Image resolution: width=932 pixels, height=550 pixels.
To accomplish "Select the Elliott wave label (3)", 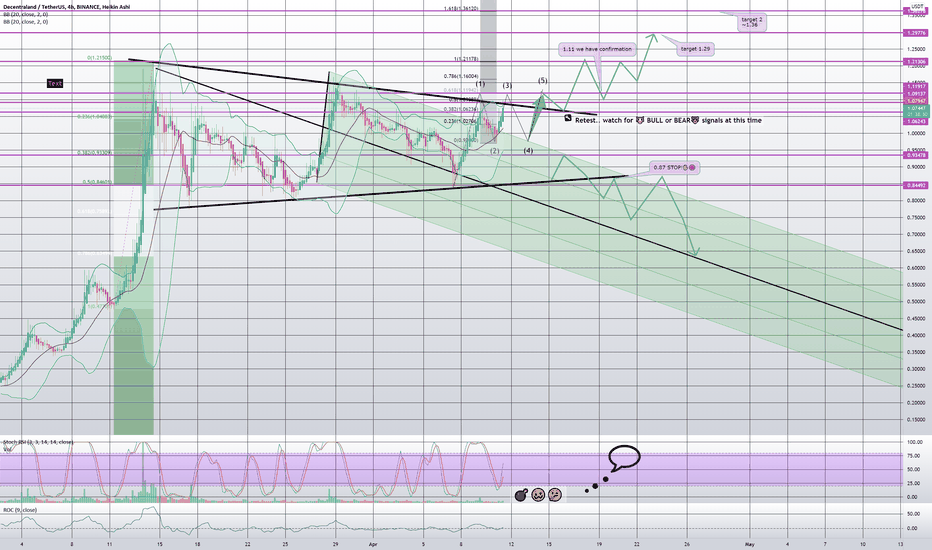I will (x=507, y=86).
